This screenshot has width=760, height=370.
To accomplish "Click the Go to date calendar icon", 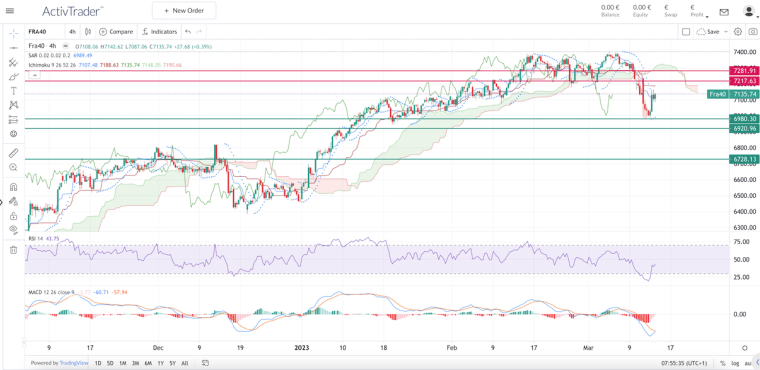I will click(205, 363).
